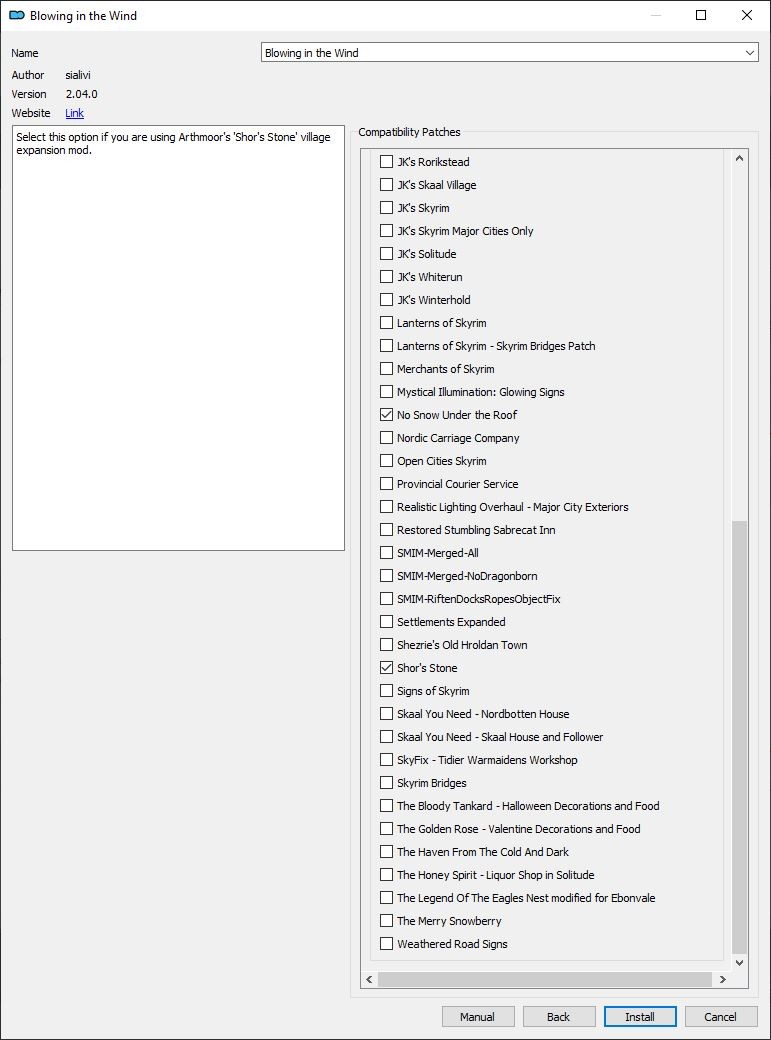Open the Website Link
Image resolution: width=771 pixels, height=1040 pixels.
pos(74,113)
